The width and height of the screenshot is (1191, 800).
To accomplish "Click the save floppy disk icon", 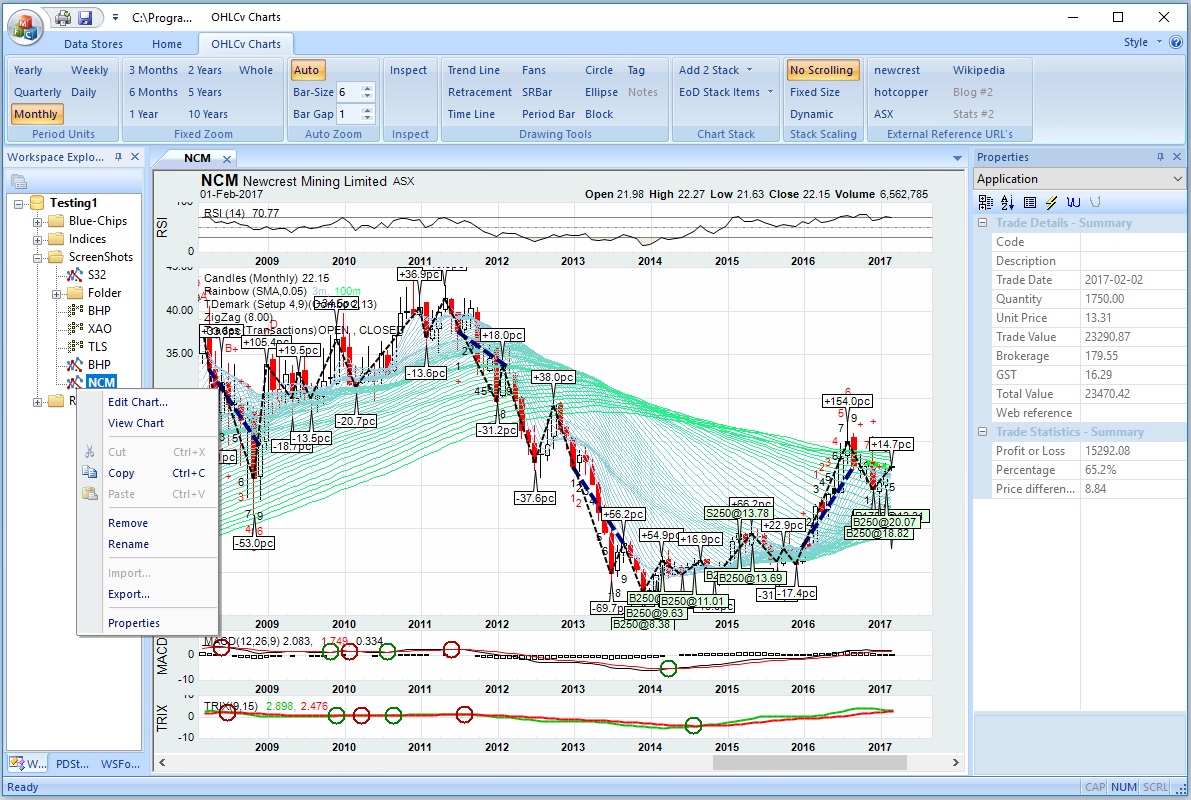I will (84, 17).
